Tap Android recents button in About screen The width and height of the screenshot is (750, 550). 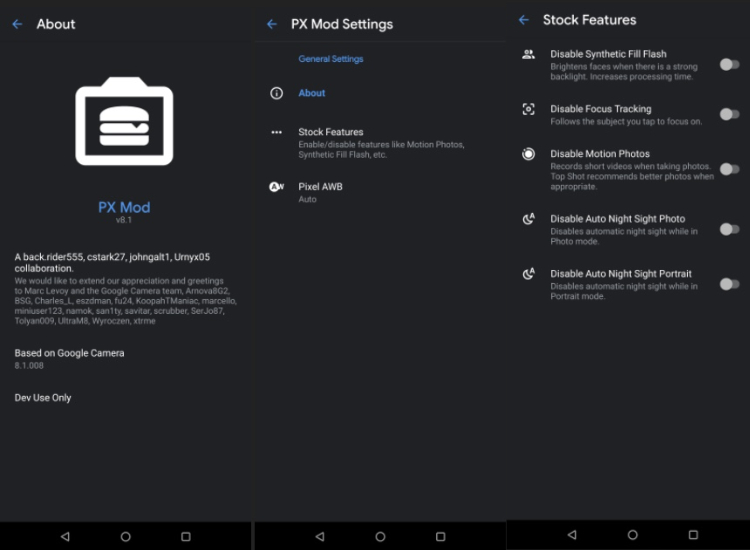186,537
